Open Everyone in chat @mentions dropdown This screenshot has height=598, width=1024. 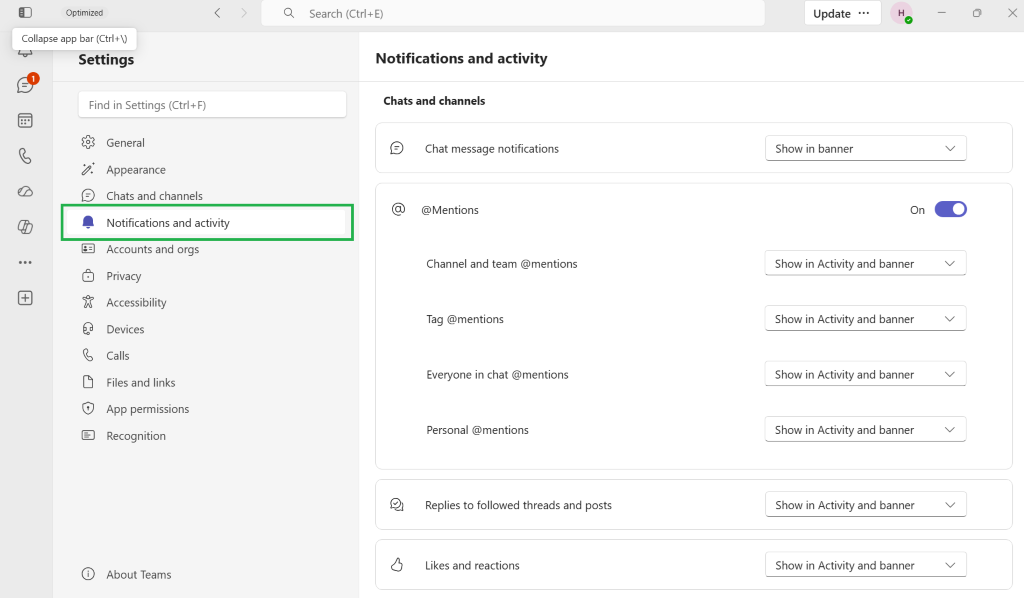[x=865, y=374]
